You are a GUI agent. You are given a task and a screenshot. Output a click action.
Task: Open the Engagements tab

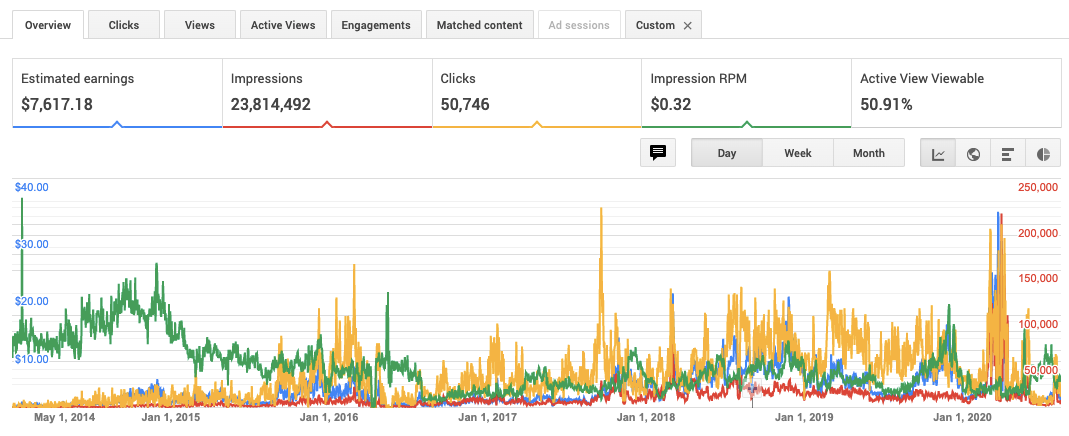[x=375, y=25]
